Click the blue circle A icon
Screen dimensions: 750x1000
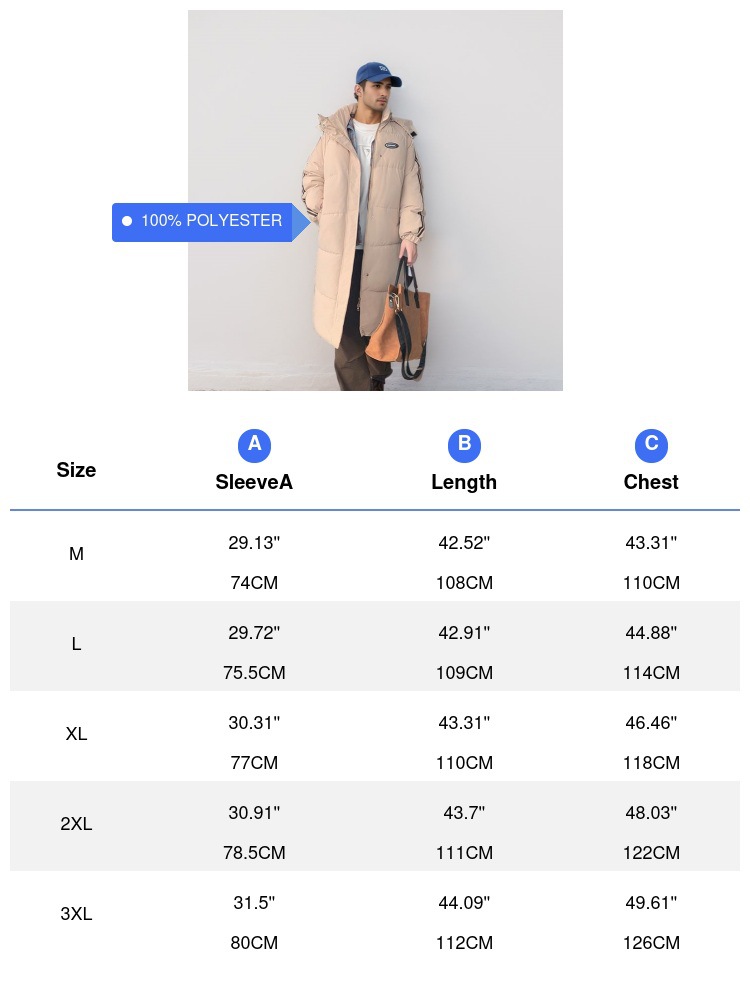(x=254, y=445)
